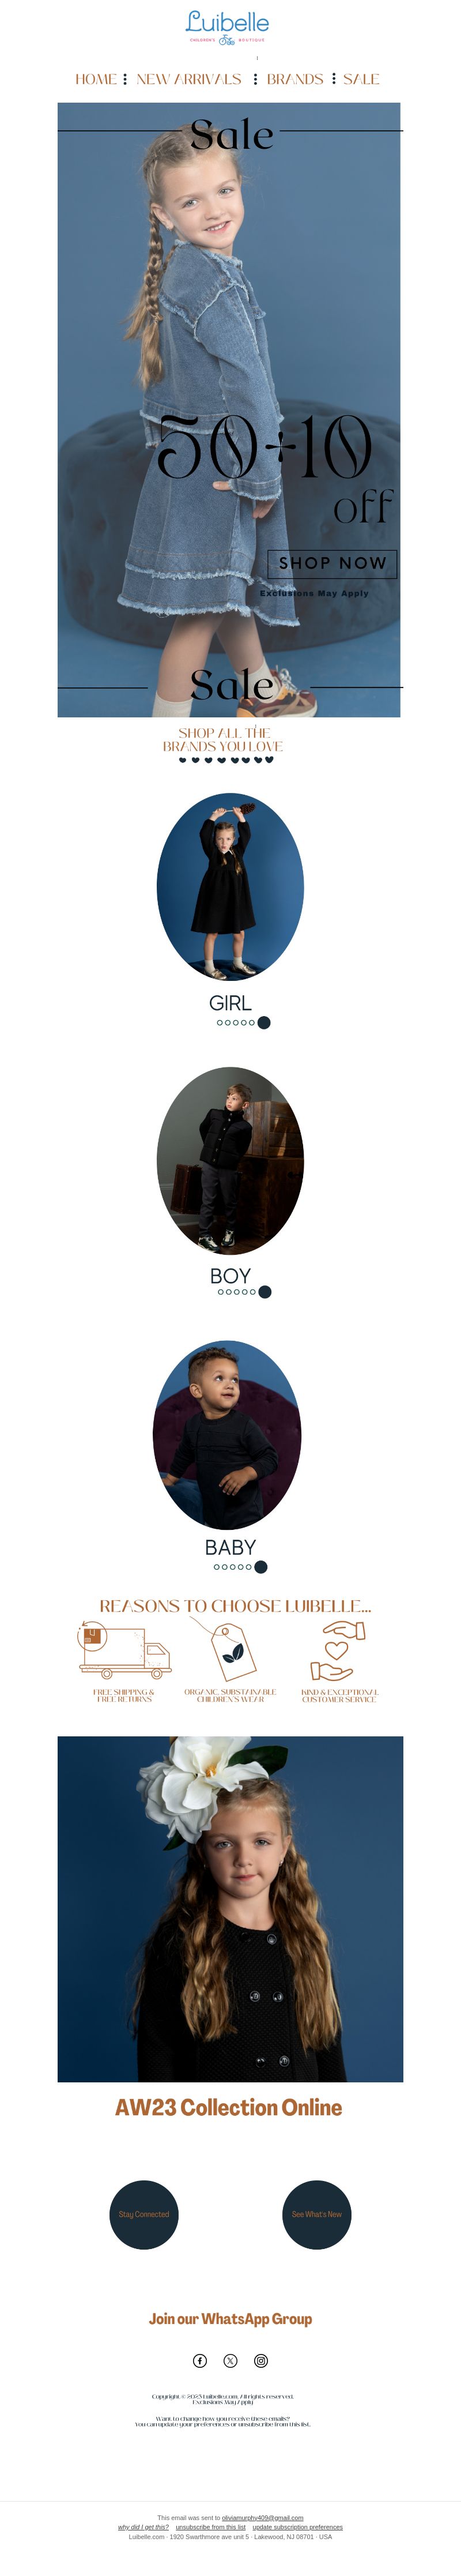Screen dimensions: 461x2576
Task: Open NEW ARRIVALS menu item
Action: click(189, 79)
